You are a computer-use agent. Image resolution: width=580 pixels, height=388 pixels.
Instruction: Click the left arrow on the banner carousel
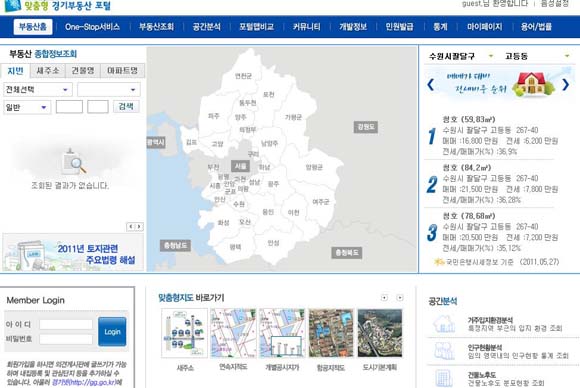430,85
